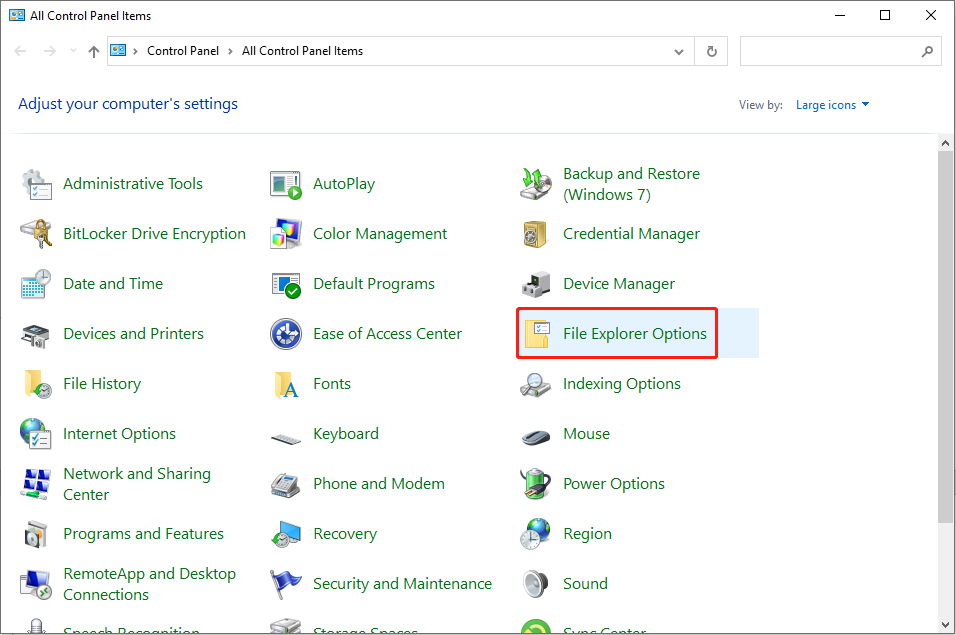This screenshot has height=635, width=956.
Task: Click the Devices and Printers icon
Action: tap(37, 334)
